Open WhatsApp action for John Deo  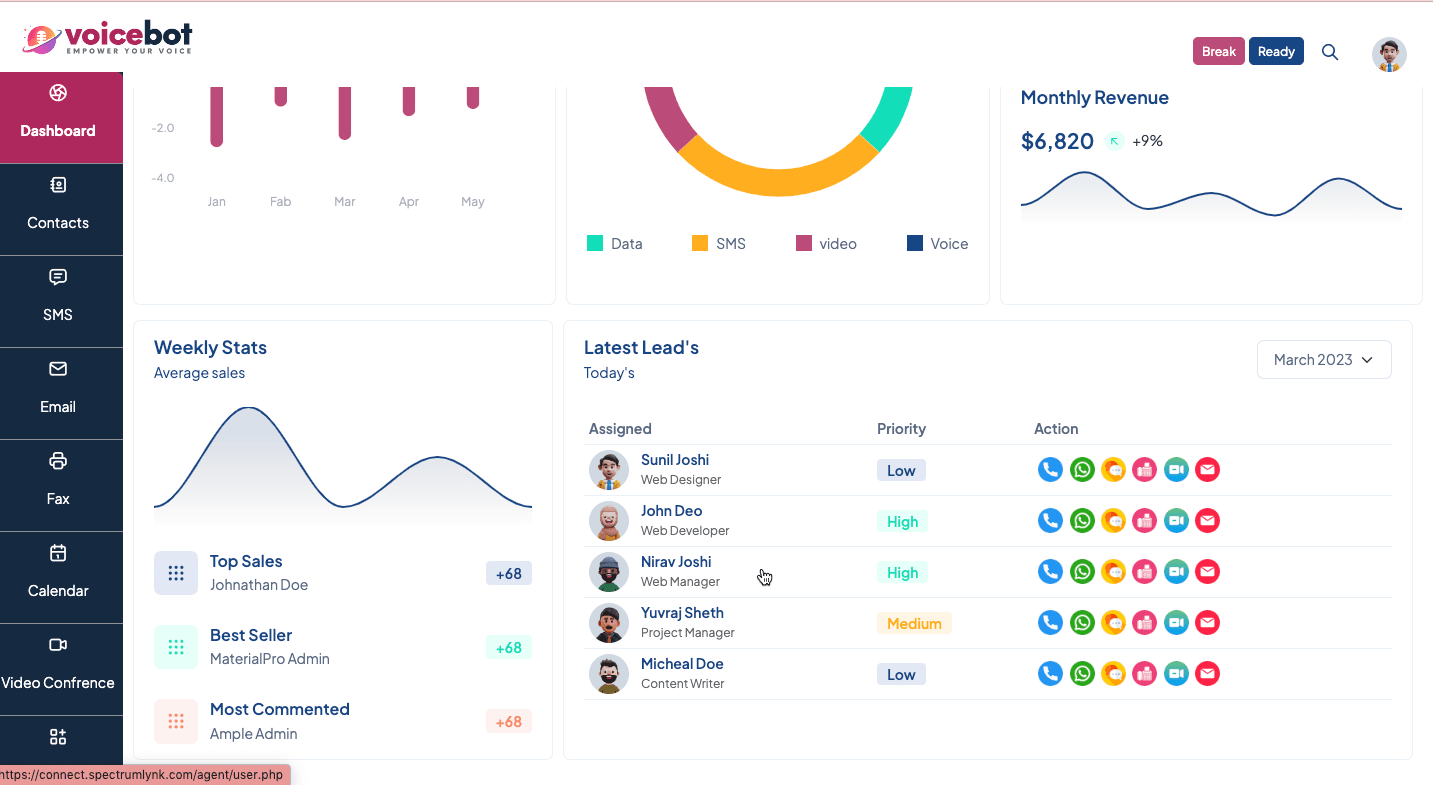tap(1082, 521)
